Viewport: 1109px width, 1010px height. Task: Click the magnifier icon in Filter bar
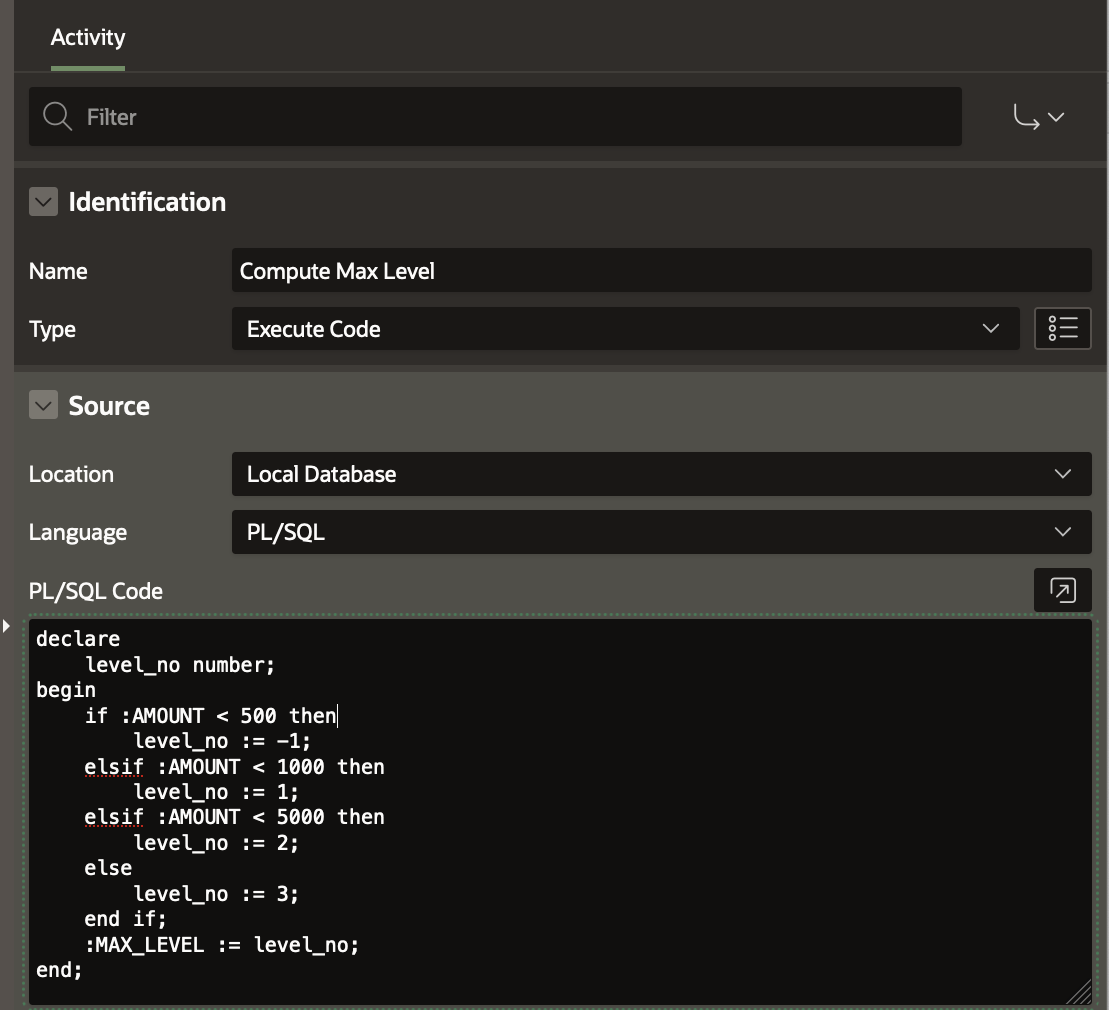click(x=58, y=117)
